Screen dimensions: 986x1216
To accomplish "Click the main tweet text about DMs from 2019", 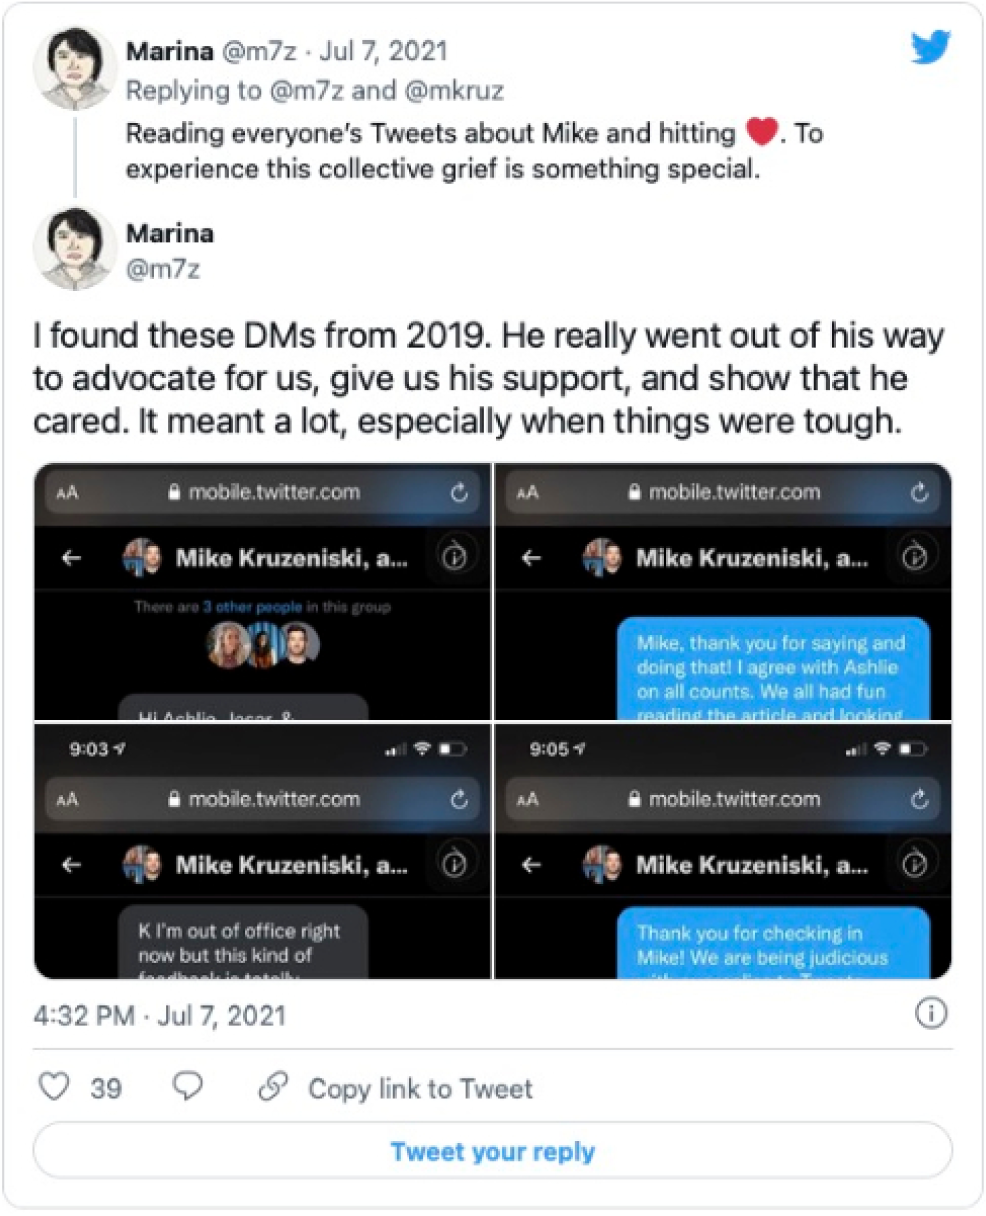I will click(488, 378).
